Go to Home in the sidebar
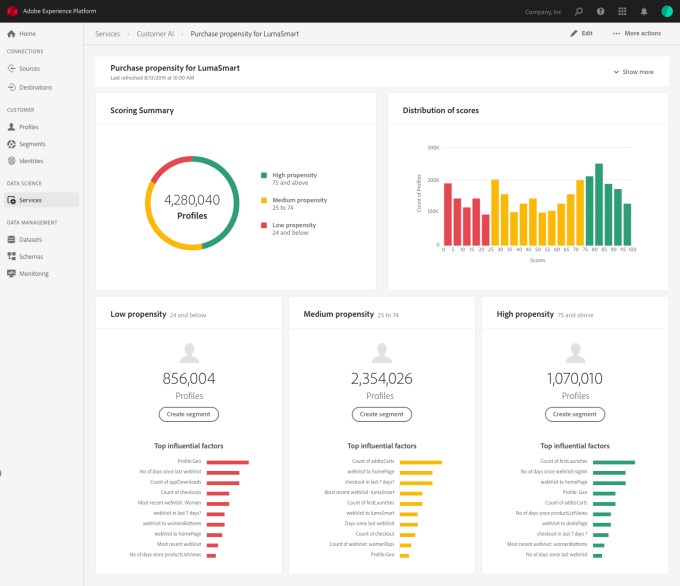This screenshot has width=680, height=586. [x=27, y=34]
